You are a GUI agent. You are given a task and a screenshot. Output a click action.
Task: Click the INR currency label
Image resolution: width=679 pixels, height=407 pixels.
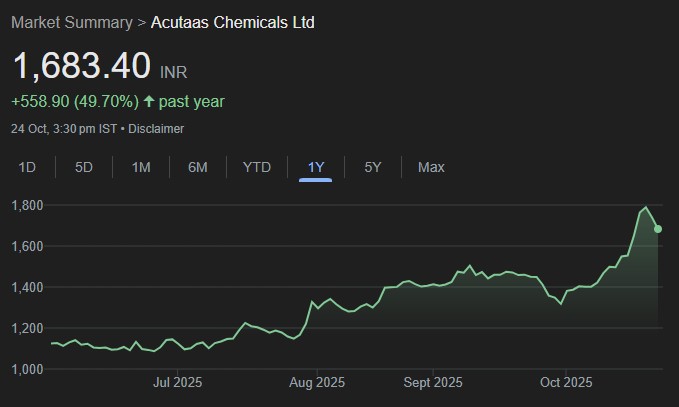click(x=173, y=73)
